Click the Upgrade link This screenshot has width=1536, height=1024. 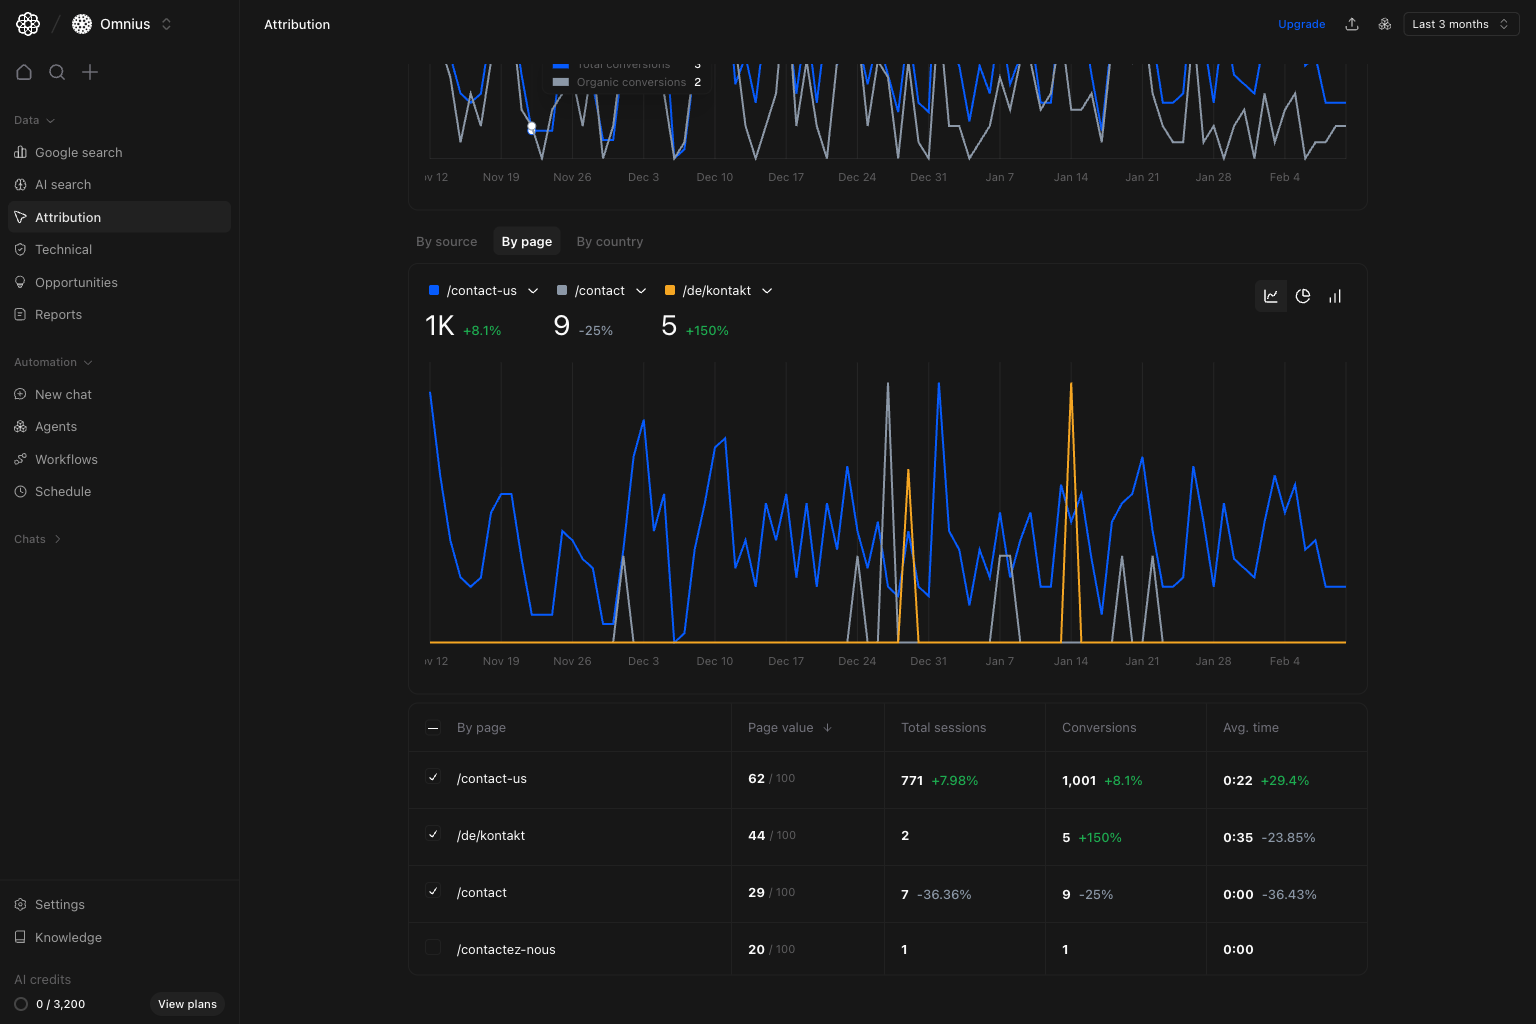click(x=1302, y=23)
